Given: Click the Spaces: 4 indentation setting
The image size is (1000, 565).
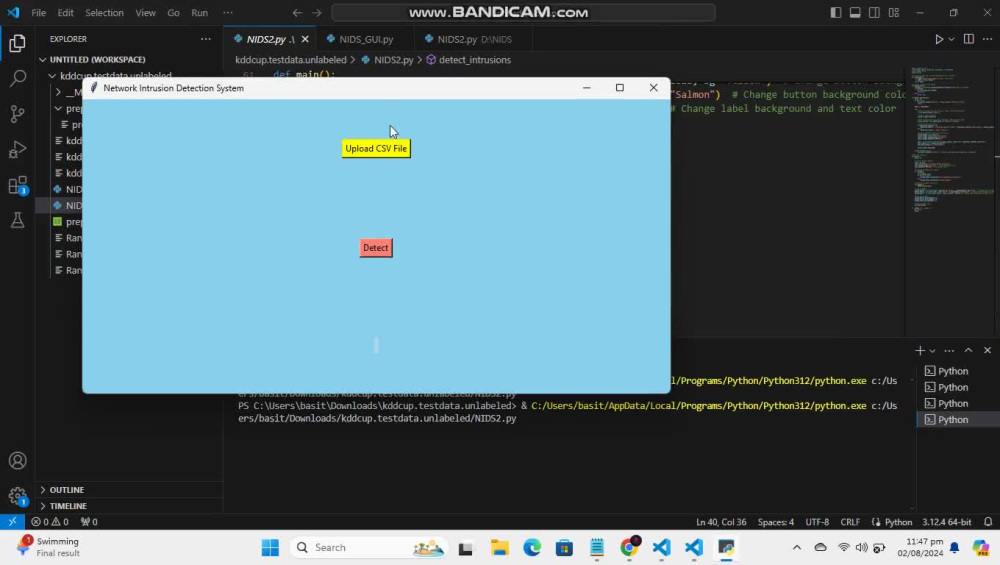Looking at the screenshot, I should [776, 522].
